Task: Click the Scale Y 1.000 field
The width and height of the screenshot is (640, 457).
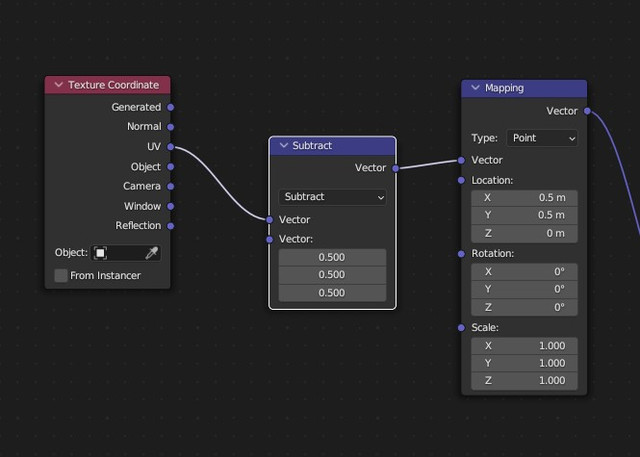Action: [524, 363]
